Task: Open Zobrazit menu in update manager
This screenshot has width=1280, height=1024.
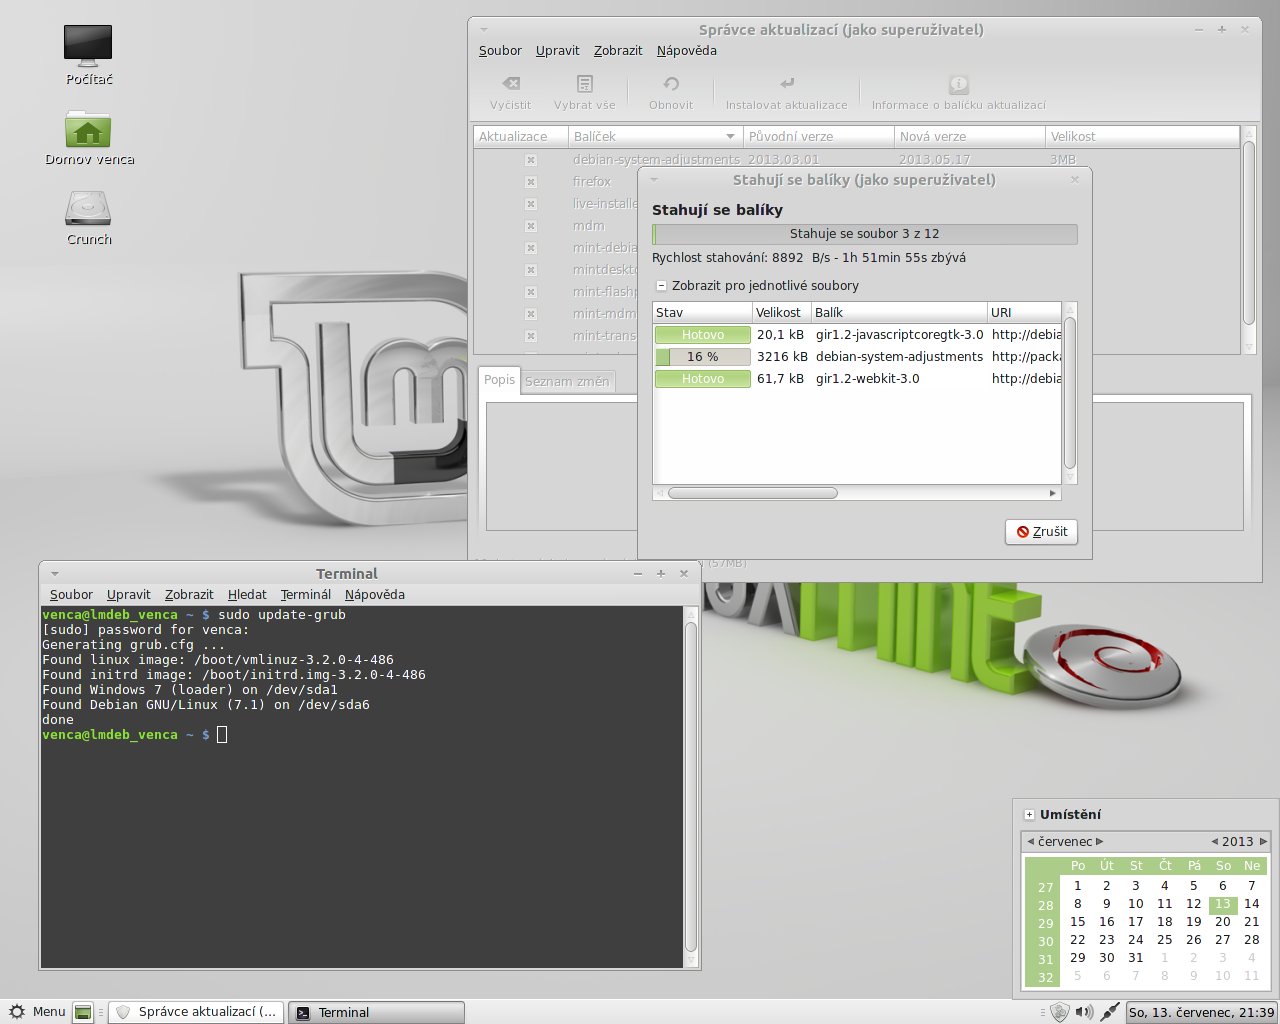Action: 618,50
